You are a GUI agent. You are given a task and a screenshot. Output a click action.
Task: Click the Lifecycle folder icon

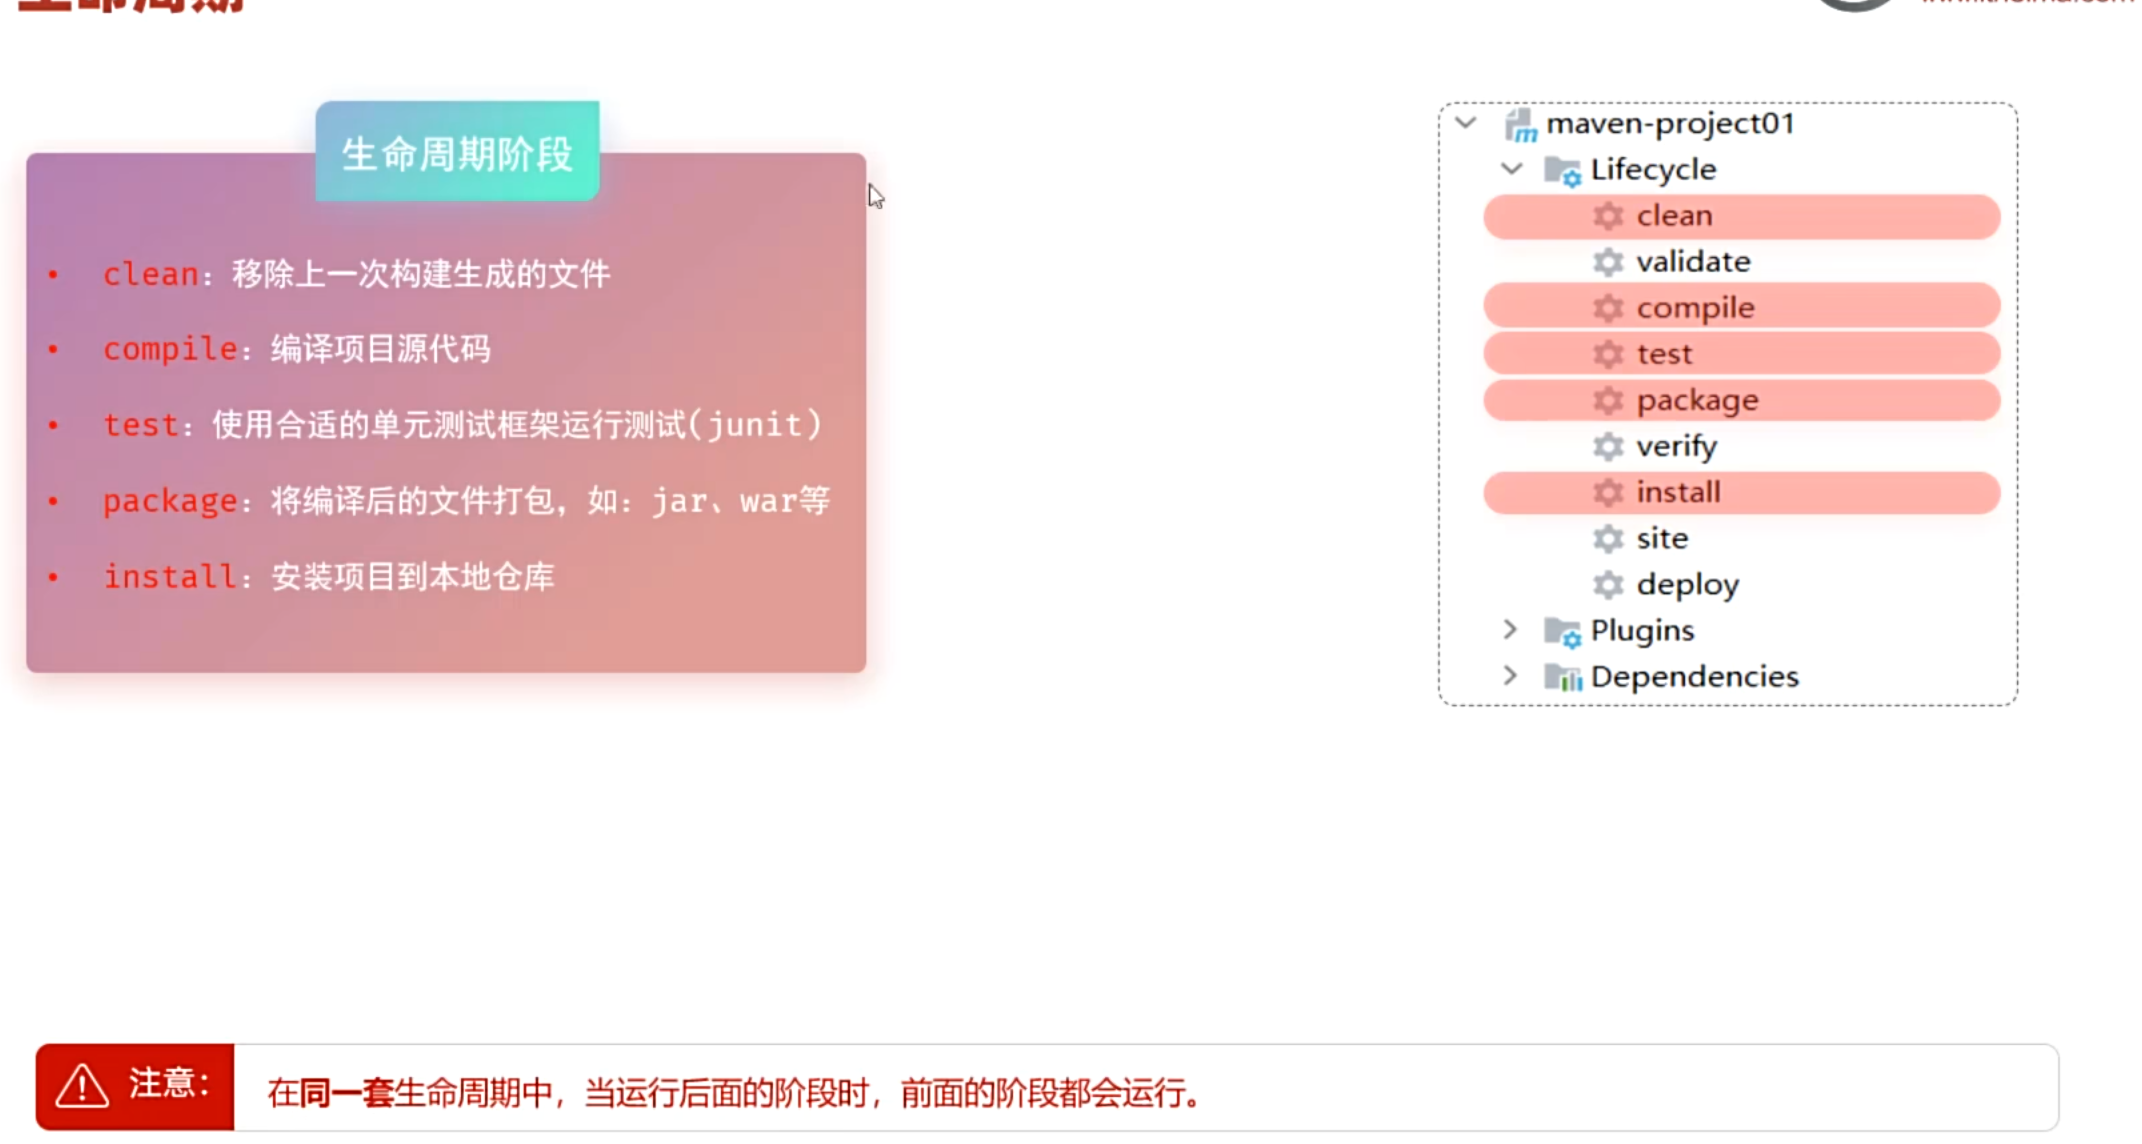point(1561,171)
